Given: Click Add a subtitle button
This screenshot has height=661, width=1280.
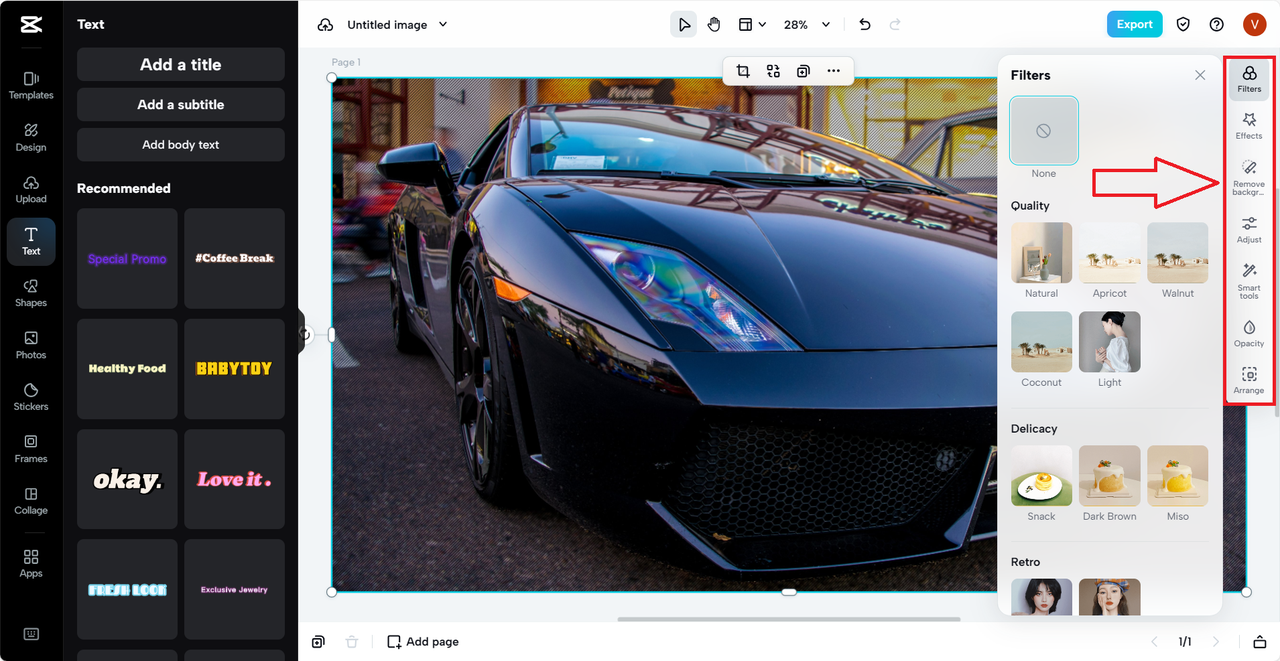Looking at the screenshot, I should tap(181, 104).
